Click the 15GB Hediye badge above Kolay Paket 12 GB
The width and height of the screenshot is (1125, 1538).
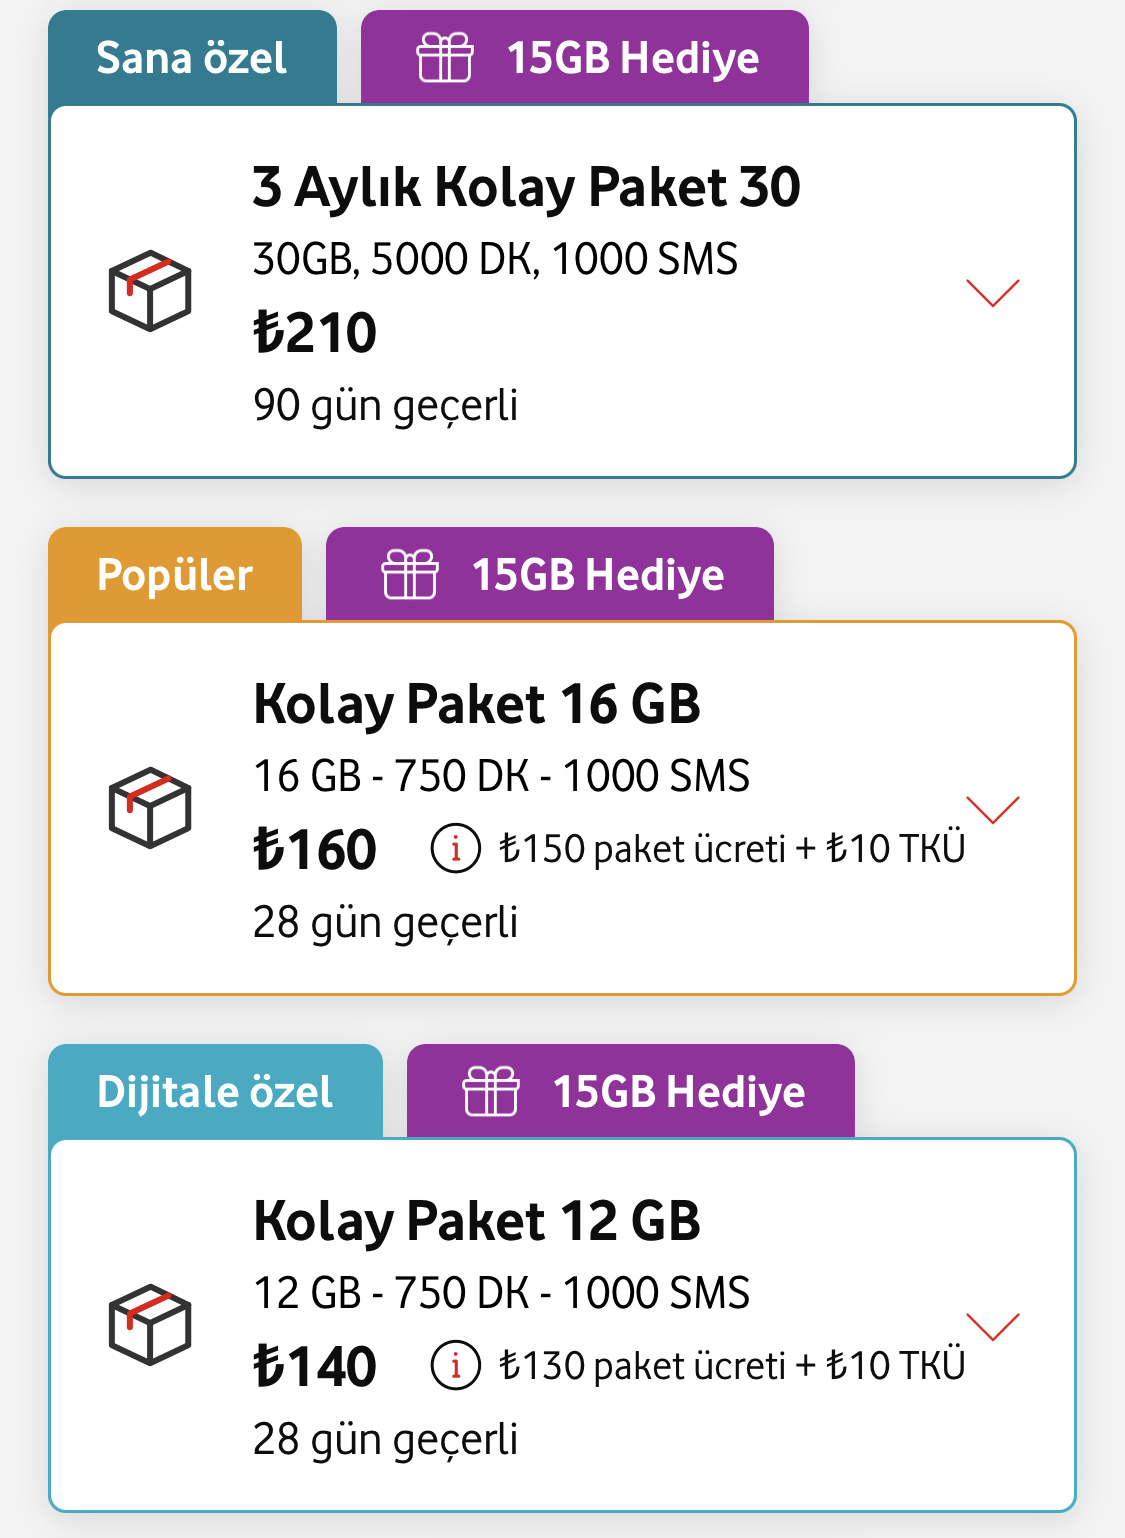tap(631, 1091)
